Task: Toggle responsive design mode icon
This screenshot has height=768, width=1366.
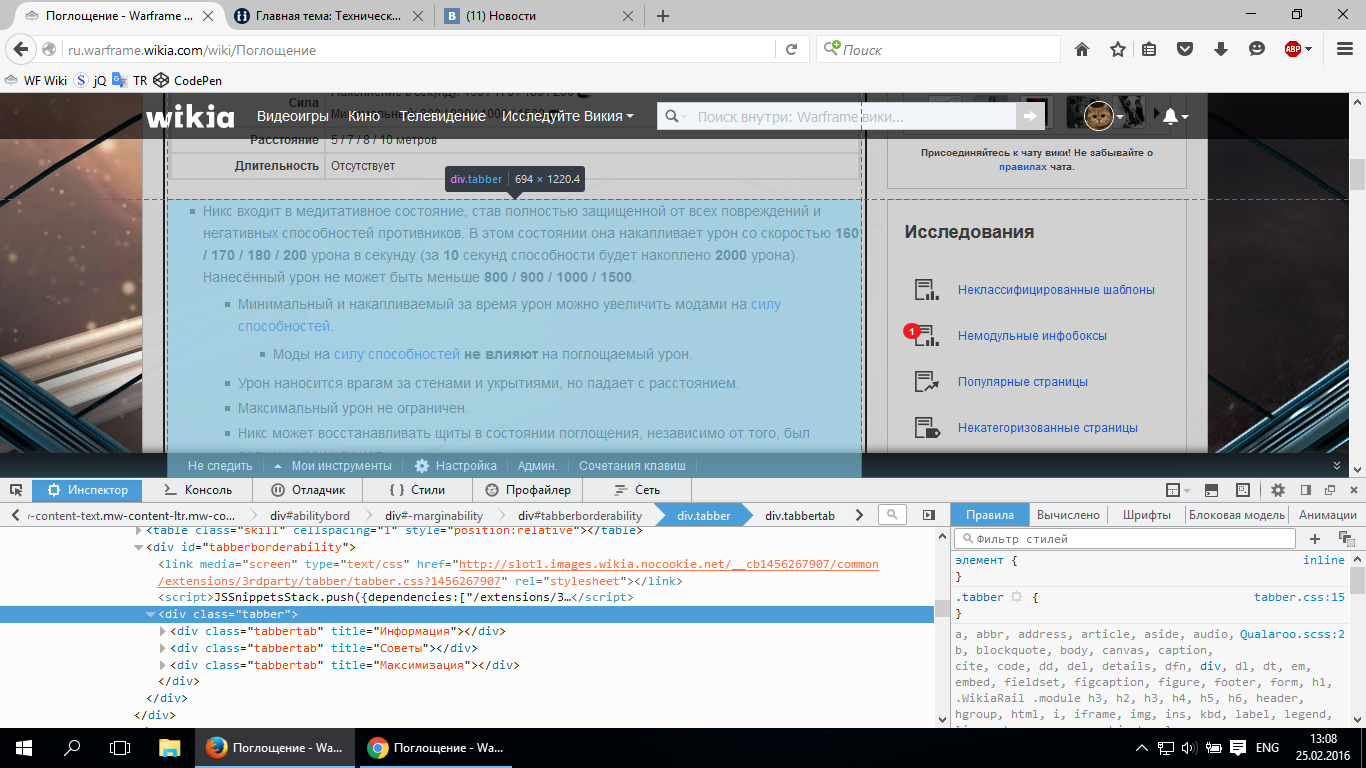Action: pyautogui.click(x=1243, y=490)
